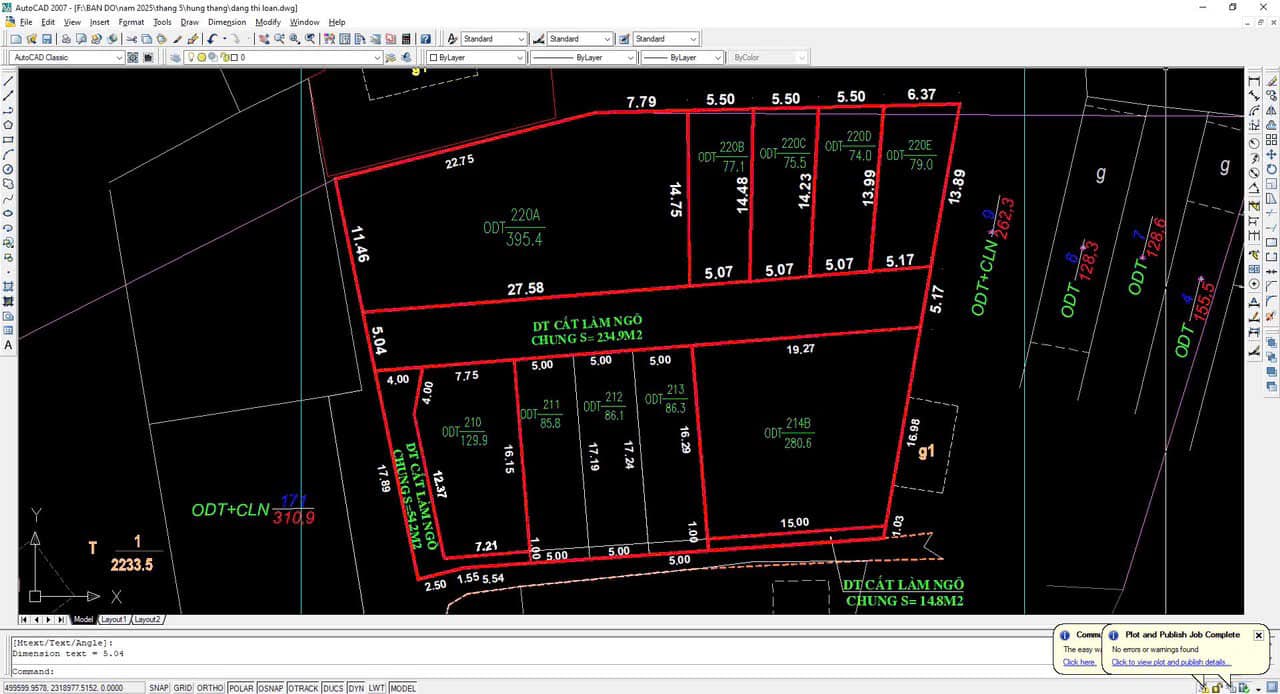Expand the ByLayer linetype dropdown

(x=629, y=57)
